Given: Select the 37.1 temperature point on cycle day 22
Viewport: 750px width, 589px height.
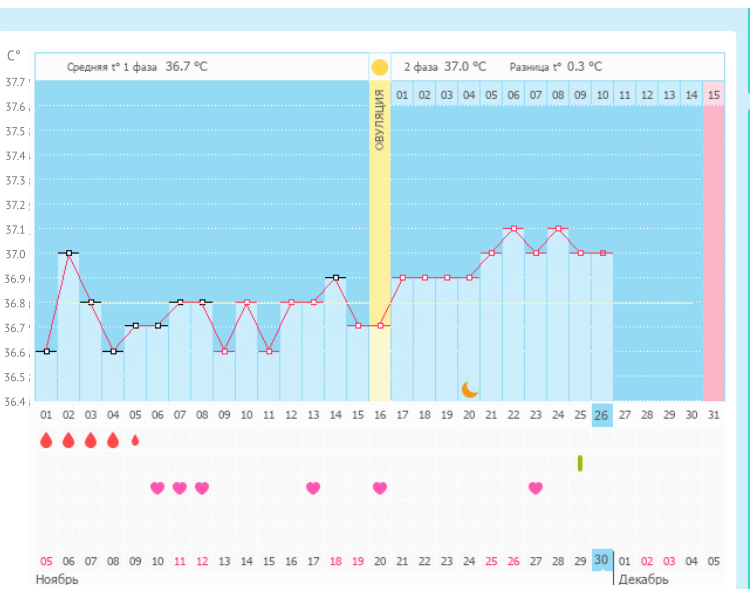Looking at the screenshot, I should point(514,228).
